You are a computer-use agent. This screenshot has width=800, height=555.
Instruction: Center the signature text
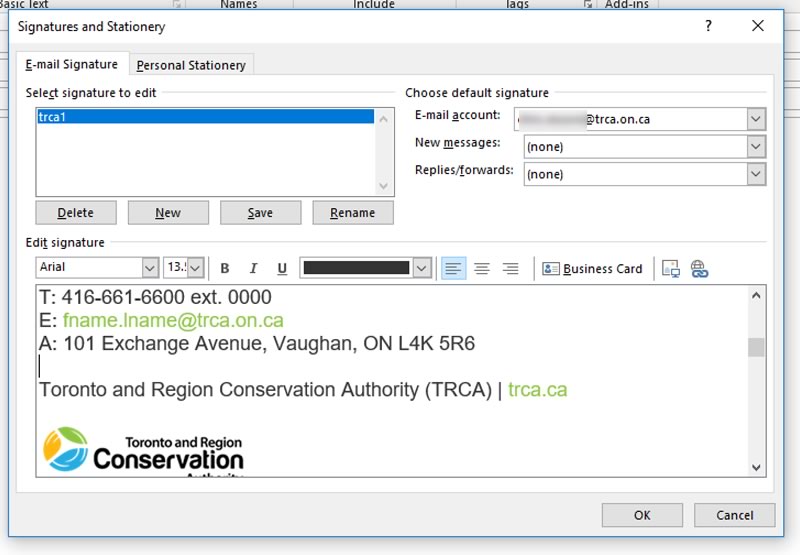point(482,268)
